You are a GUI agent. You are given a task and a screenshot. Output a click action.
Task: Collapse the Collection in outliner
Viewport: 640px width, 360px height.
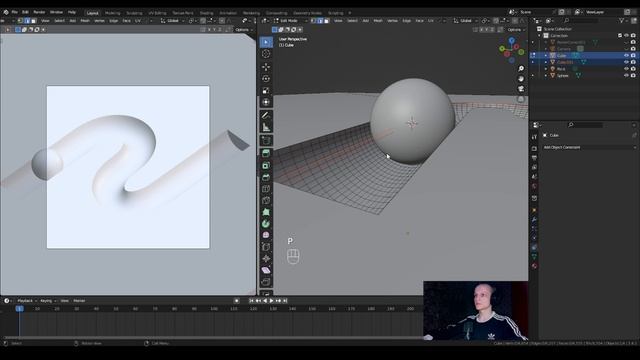[x=540, y=36]
